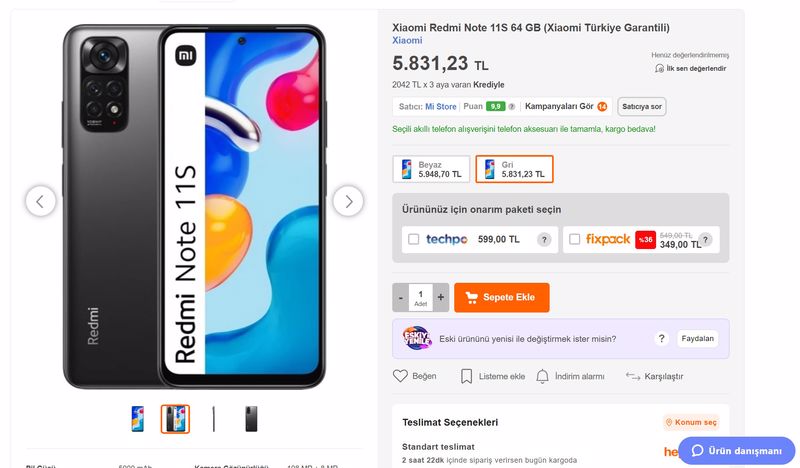This screenshot has width=800, height=468.
Task: Click the techpo question mark help icon
Action: coord(544,240)
